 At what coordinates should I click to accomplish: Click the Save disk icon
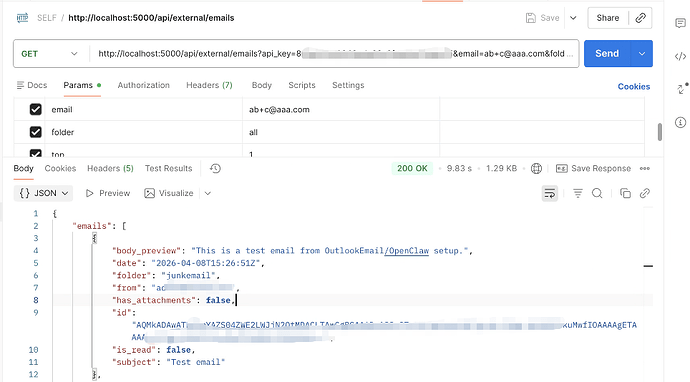pos(531,18)
